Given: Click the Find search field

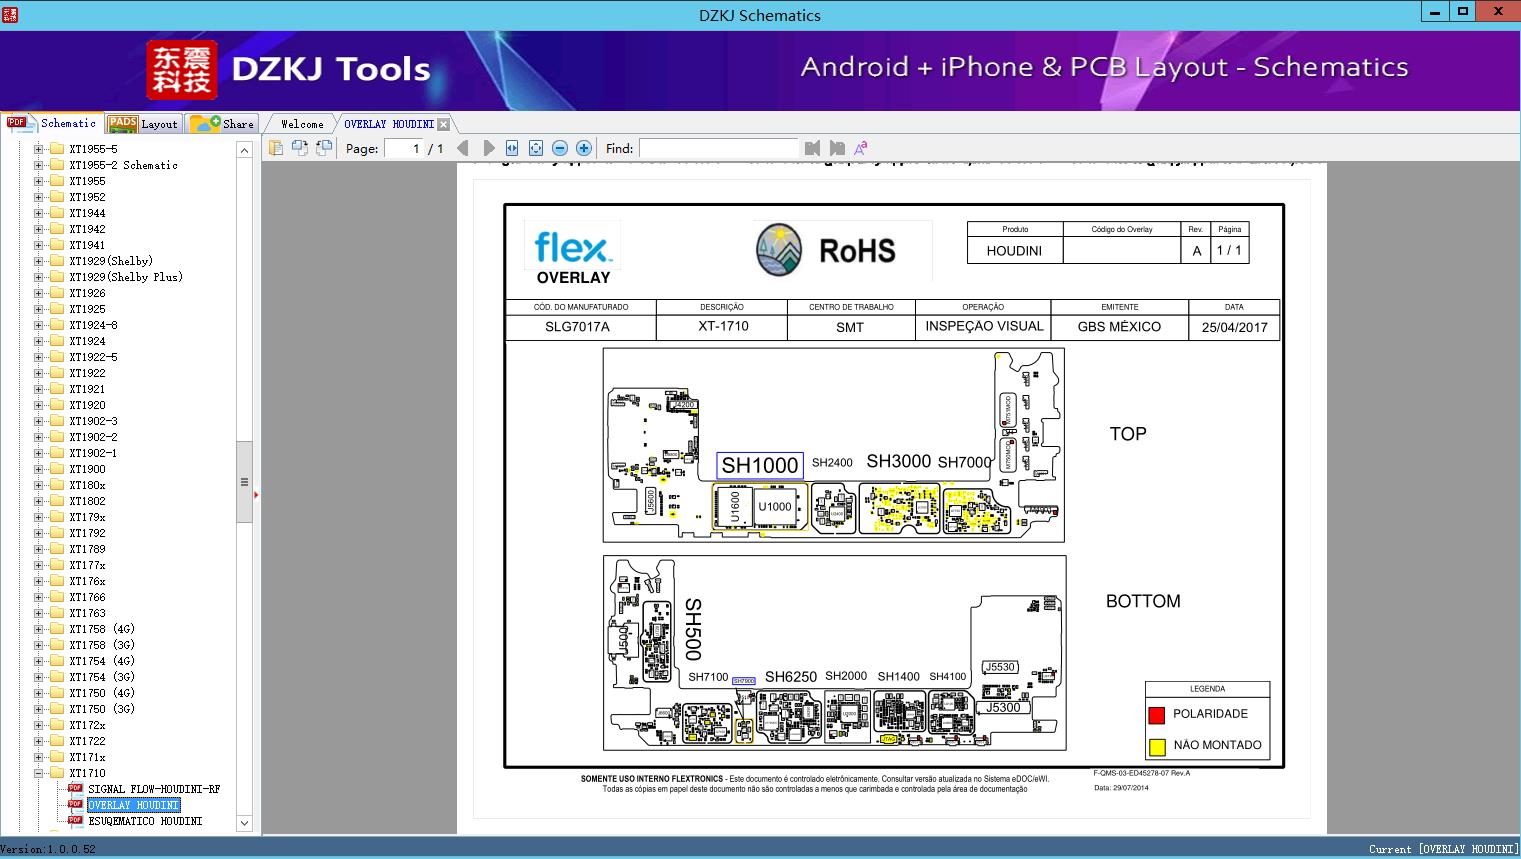Looking at the screenshot, I should (x=718, y=148).
